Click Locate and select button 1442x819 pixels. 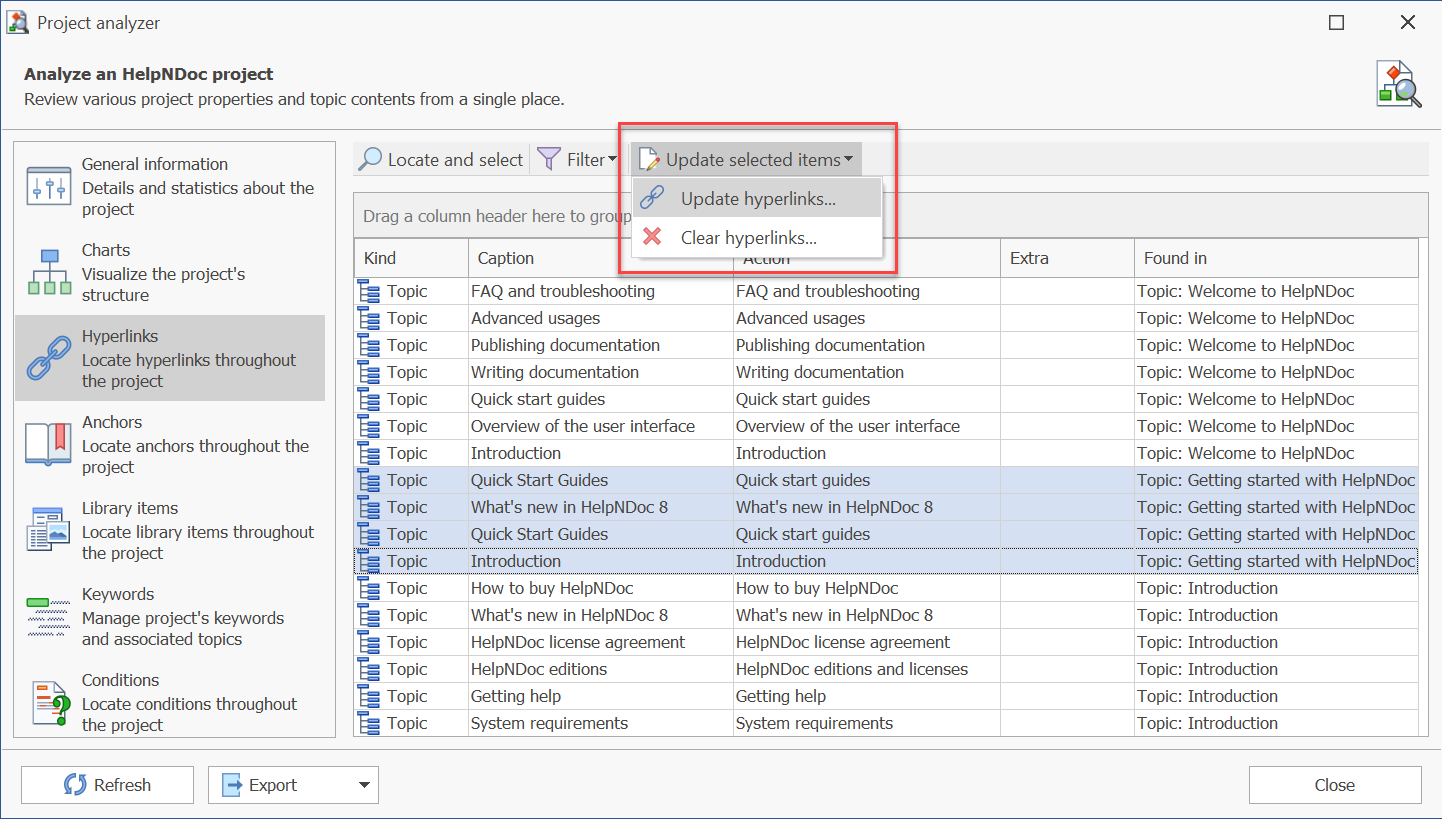441,160
